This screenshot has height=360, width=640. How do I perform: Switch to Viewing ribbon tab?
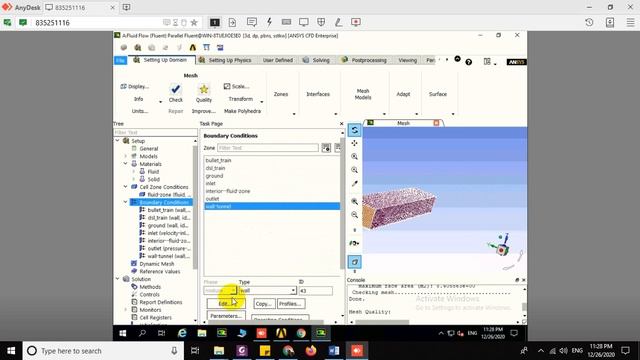407,60
